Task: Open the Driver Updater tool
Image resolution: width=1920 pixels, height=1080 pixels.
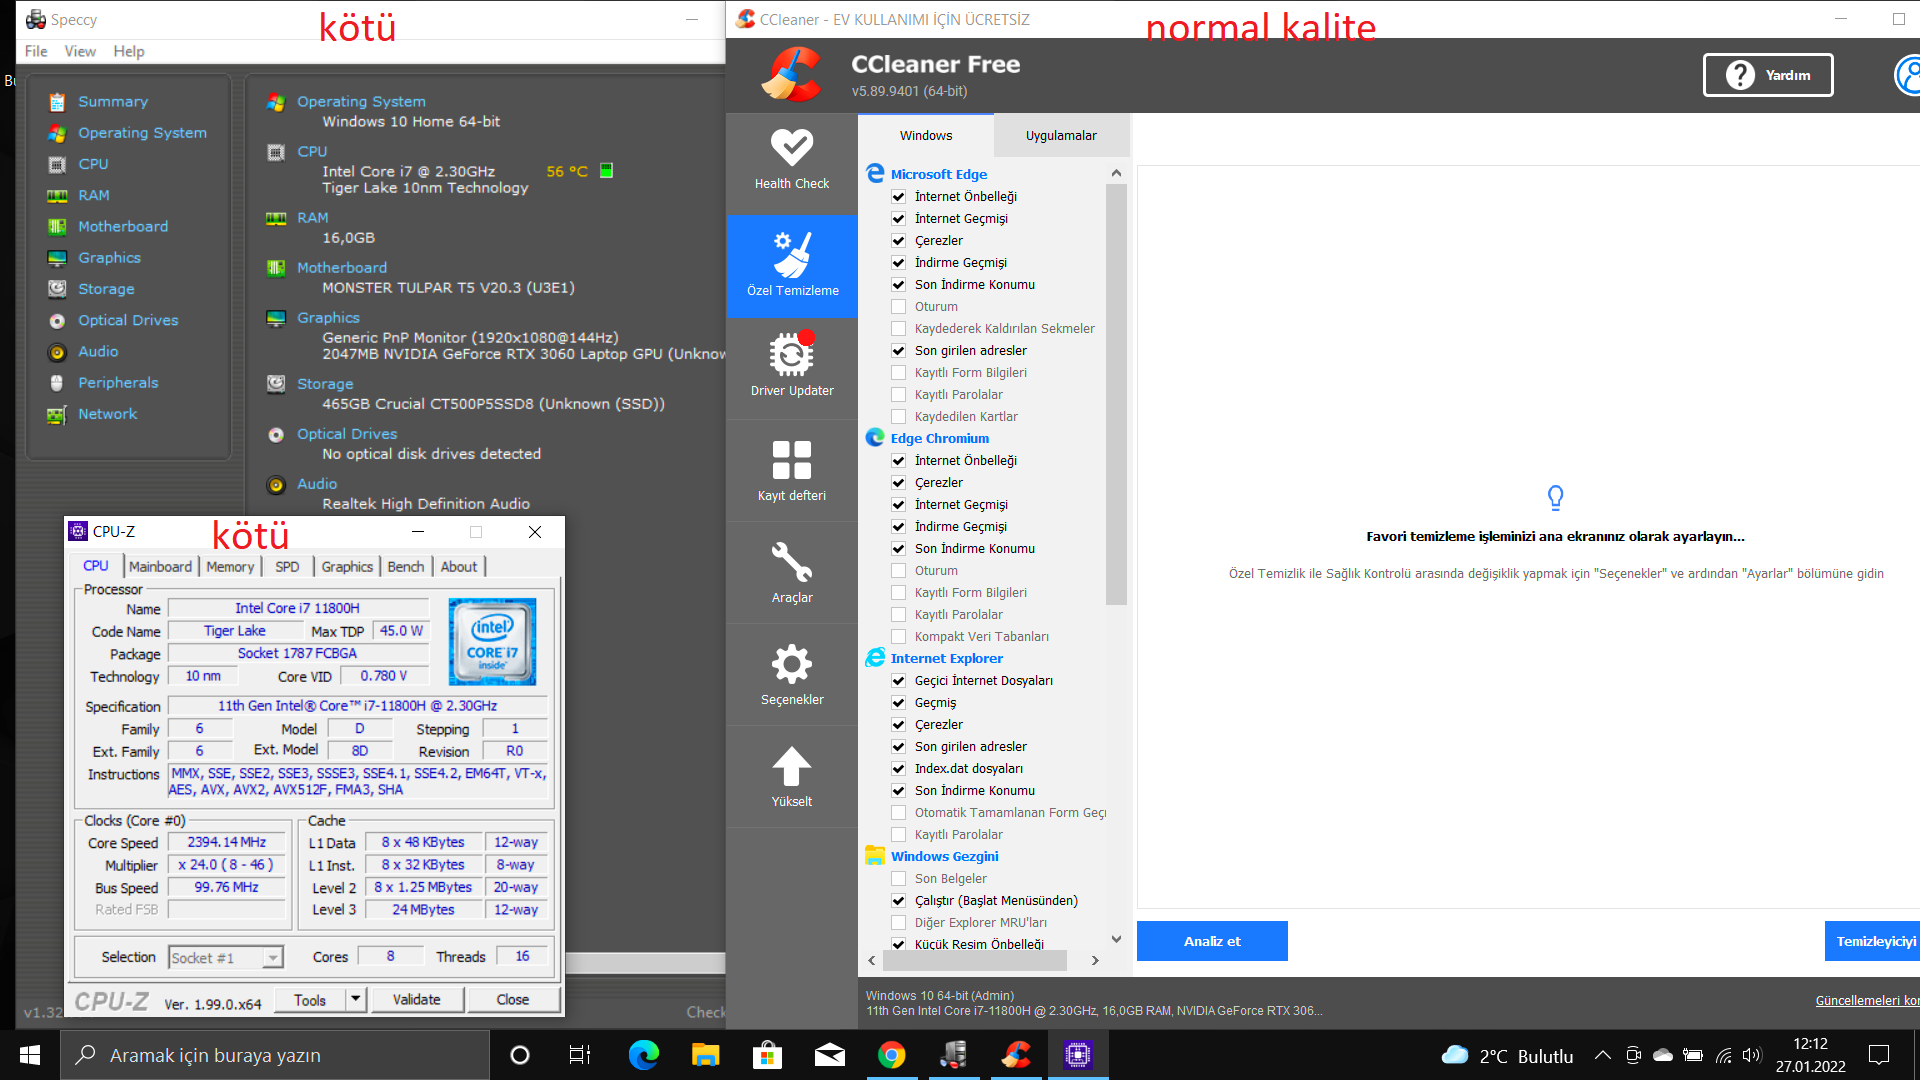Action: 791,366
